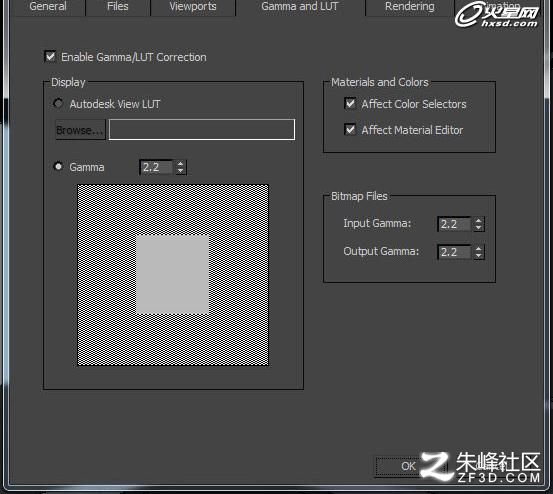
Task: Switch to the General tab
Action: 48,6
